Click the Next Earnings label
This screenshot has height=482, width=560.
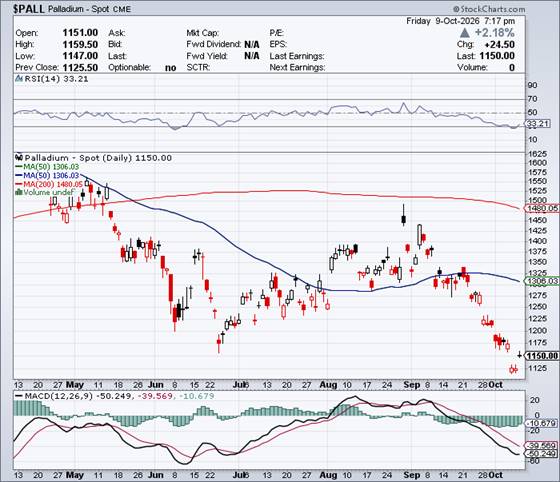tap(297, 67)
